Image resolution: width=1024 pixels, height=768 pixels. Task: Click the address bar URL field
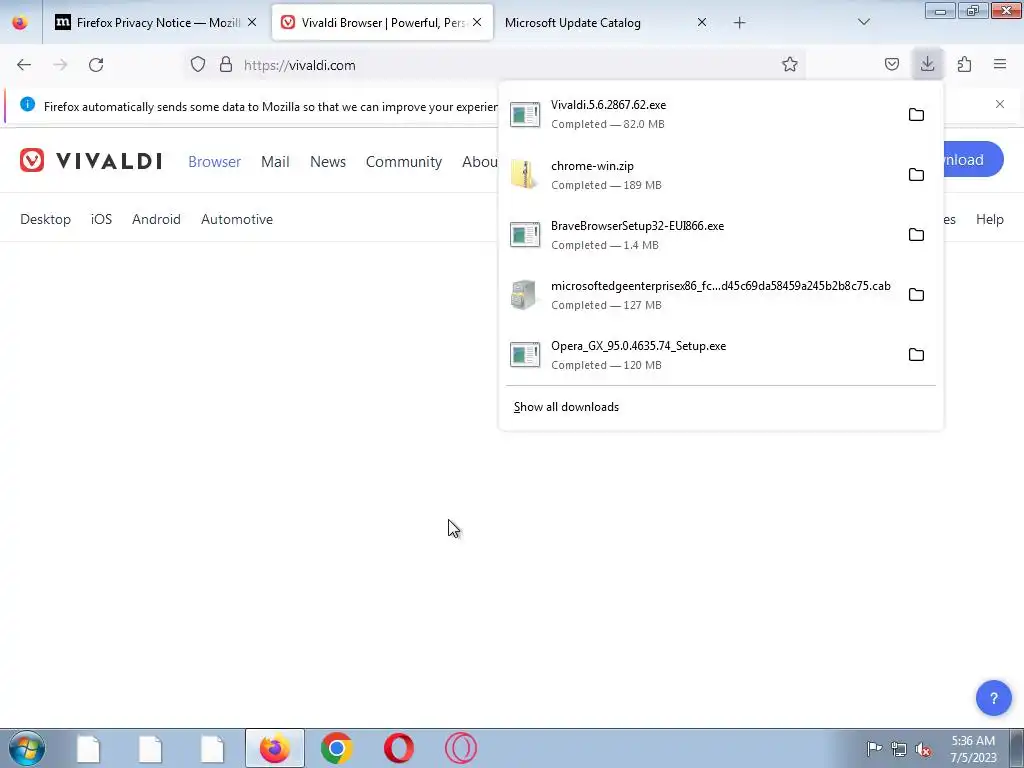point(496,65)
